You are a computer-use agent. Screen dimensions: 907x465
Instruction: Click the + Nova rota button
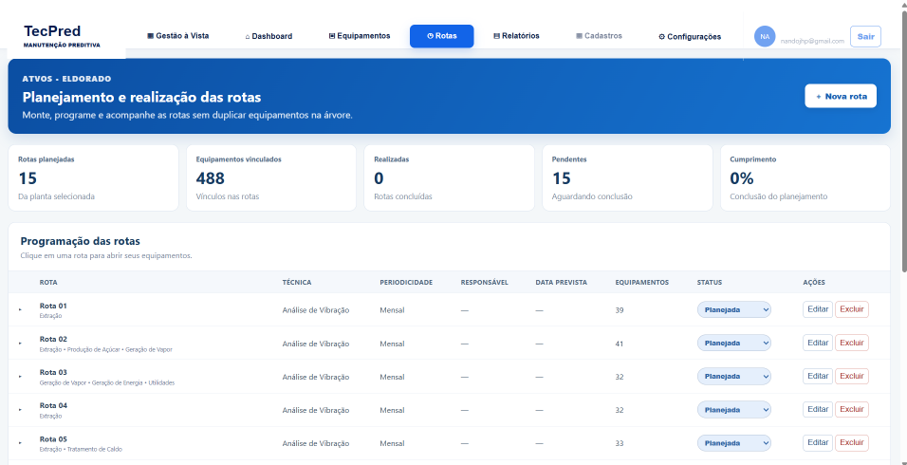click(840, 96)
